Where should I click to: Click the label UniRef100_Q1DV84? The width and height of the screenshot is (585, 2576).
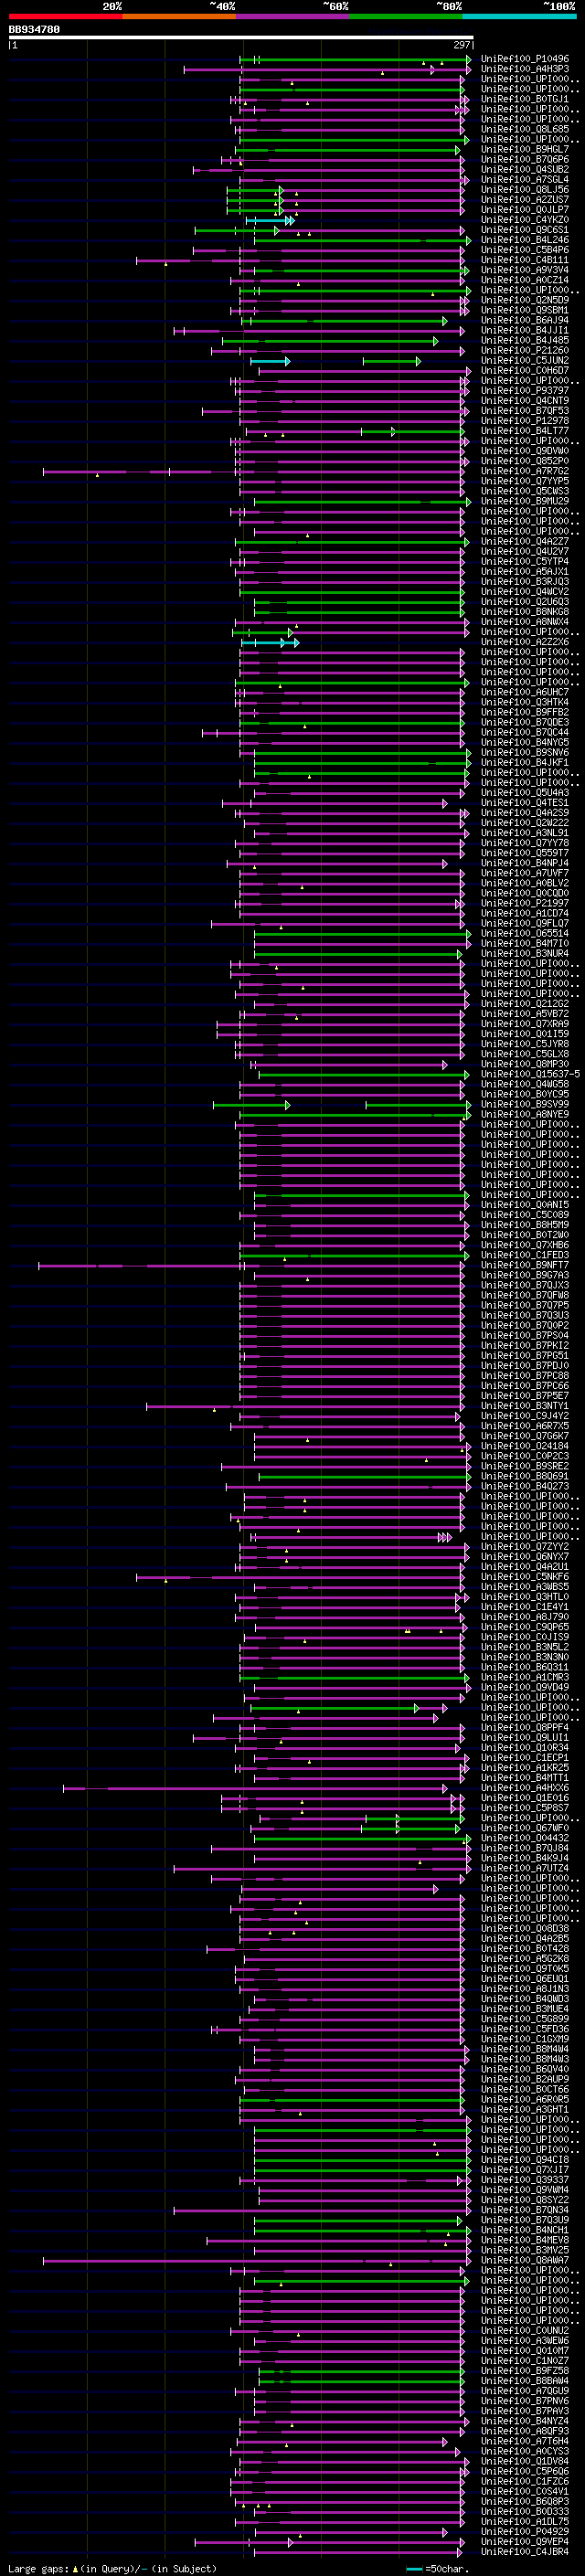[x=525, y=2461]
